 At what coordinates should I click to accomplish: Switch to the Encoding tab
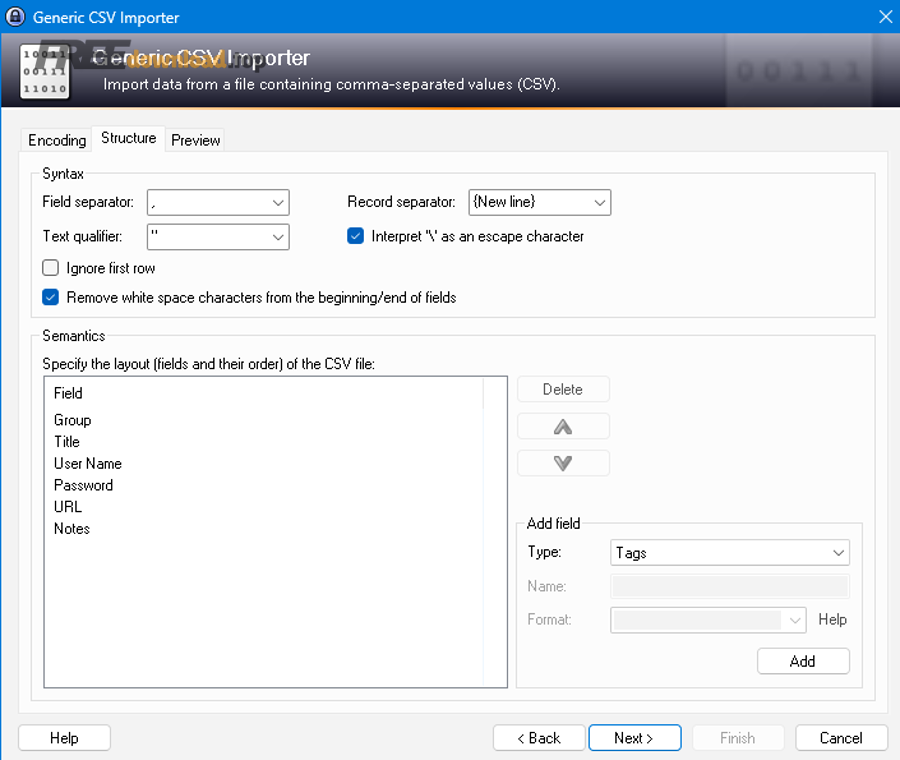click(57, 140)
